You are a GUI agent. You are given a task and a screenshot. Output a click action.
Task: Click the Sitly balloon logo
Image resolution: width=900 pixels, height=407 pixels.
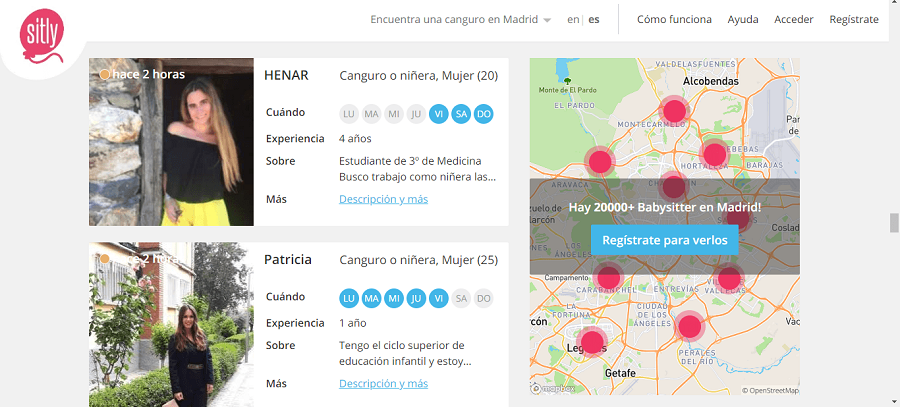coord(41,36)
